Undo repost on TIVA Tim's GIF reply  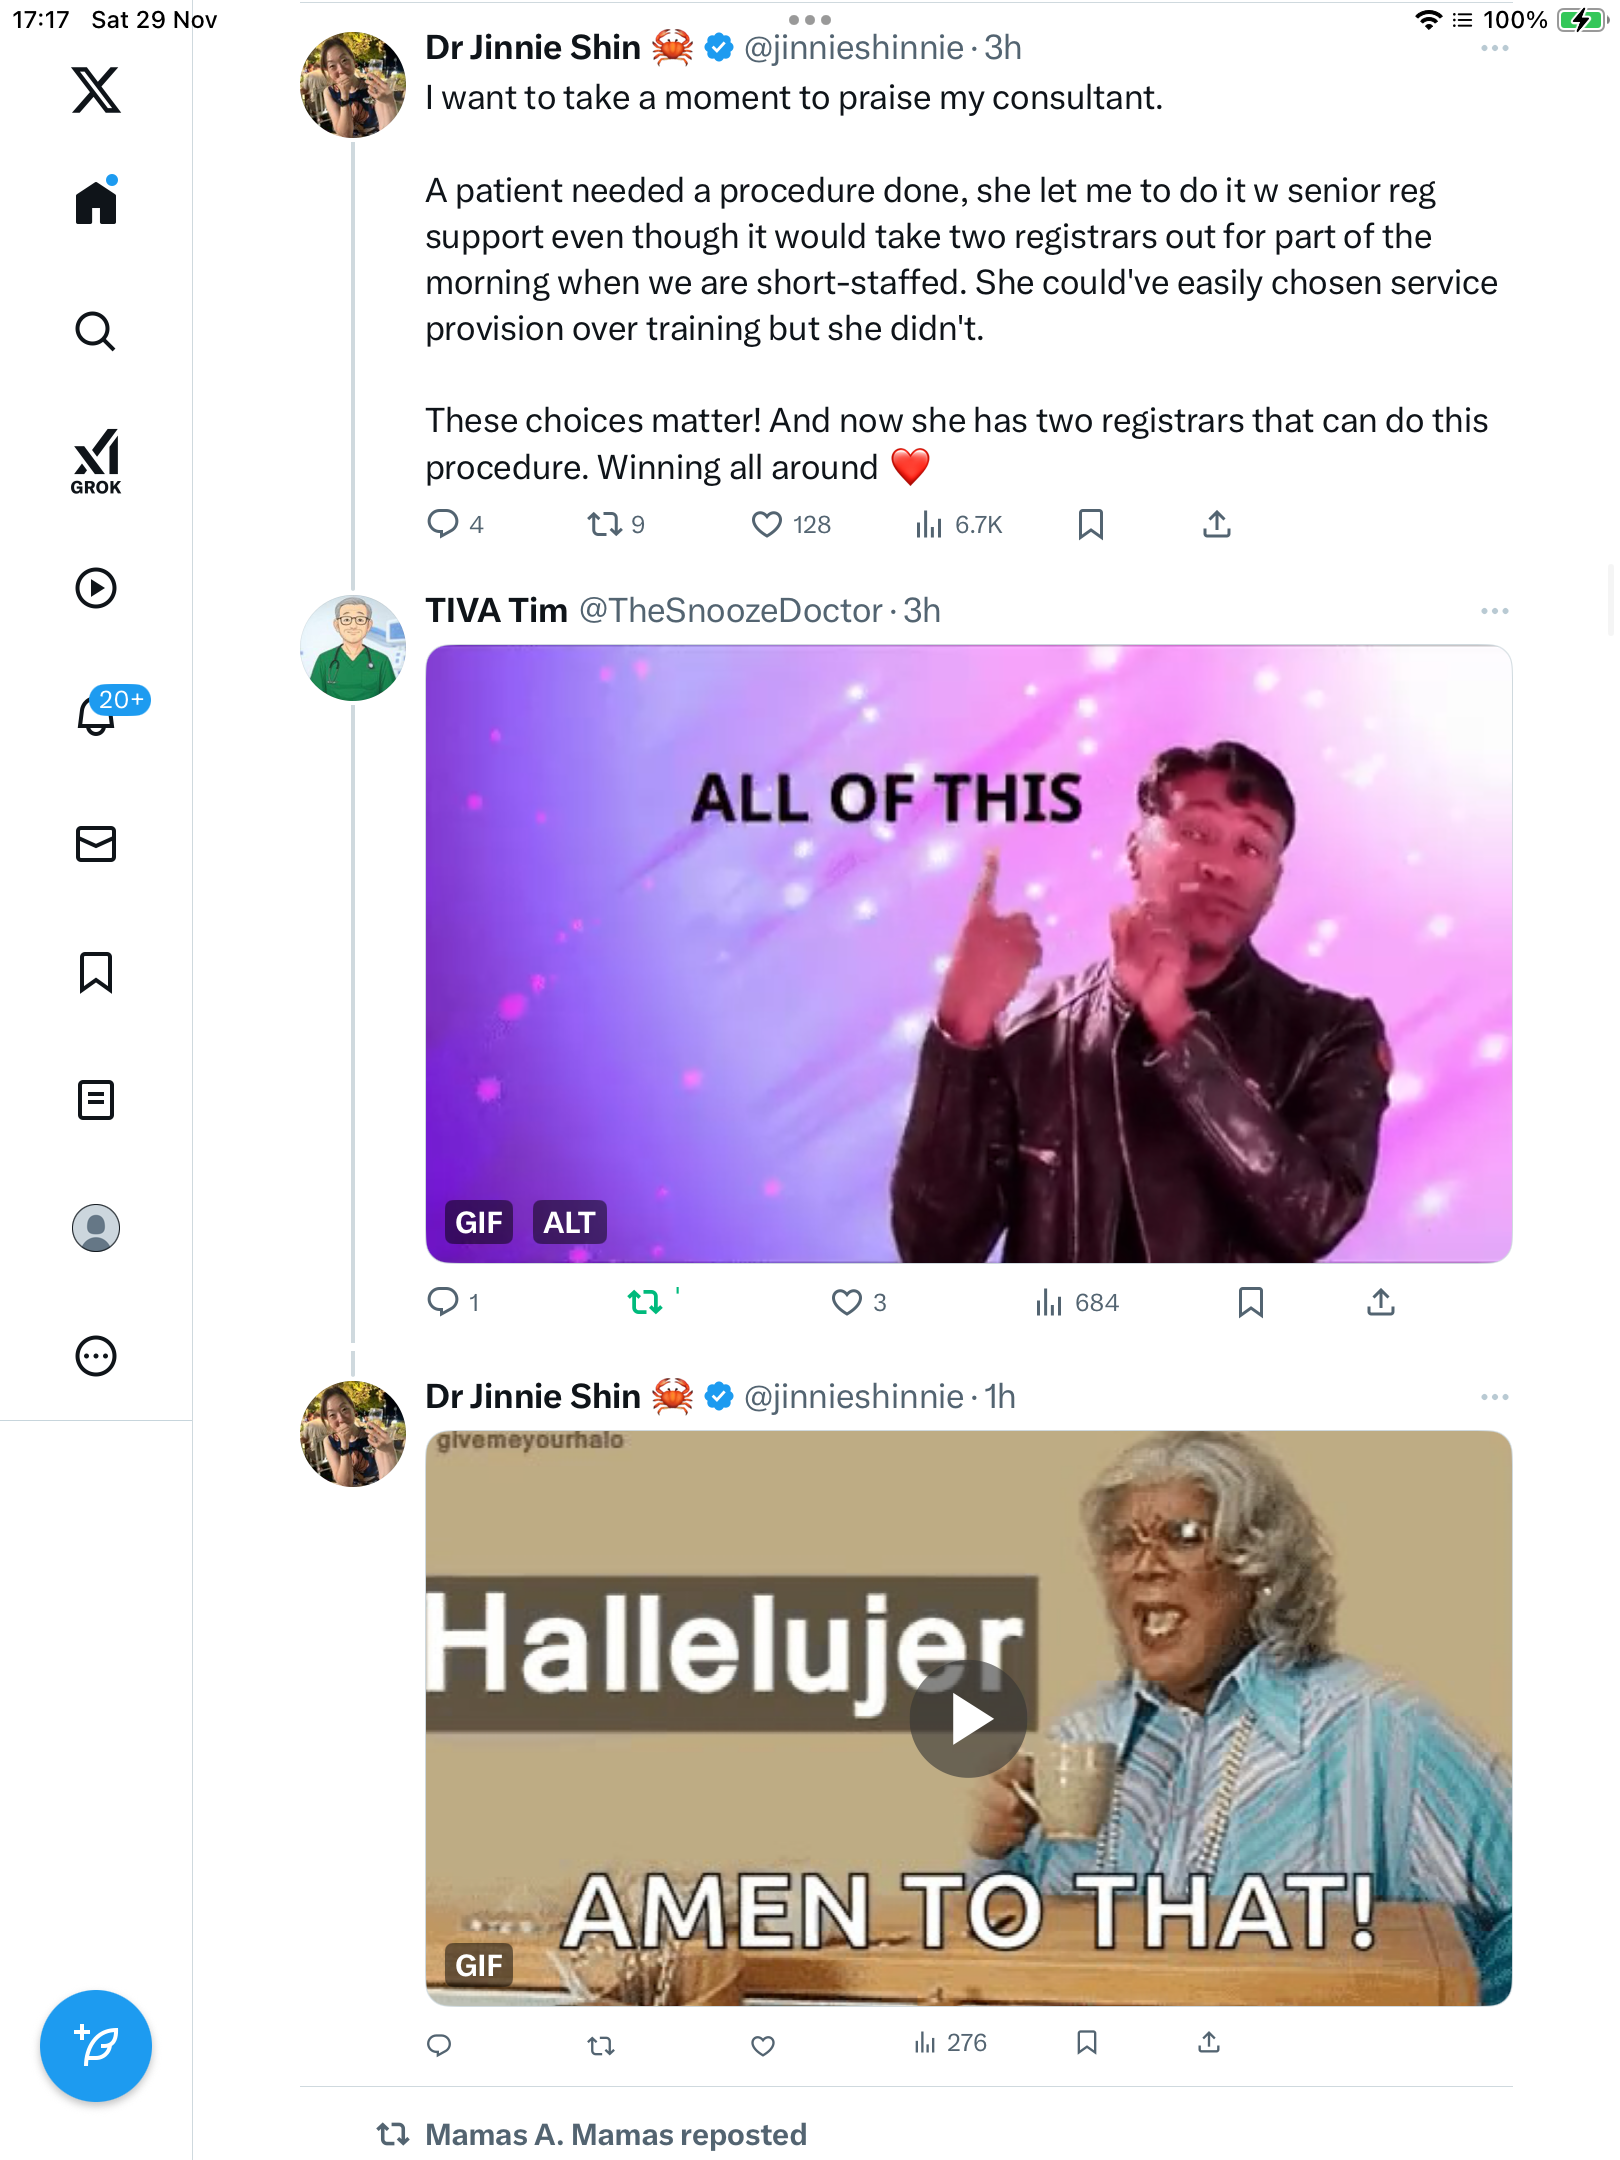click(x=645, y=1302)
